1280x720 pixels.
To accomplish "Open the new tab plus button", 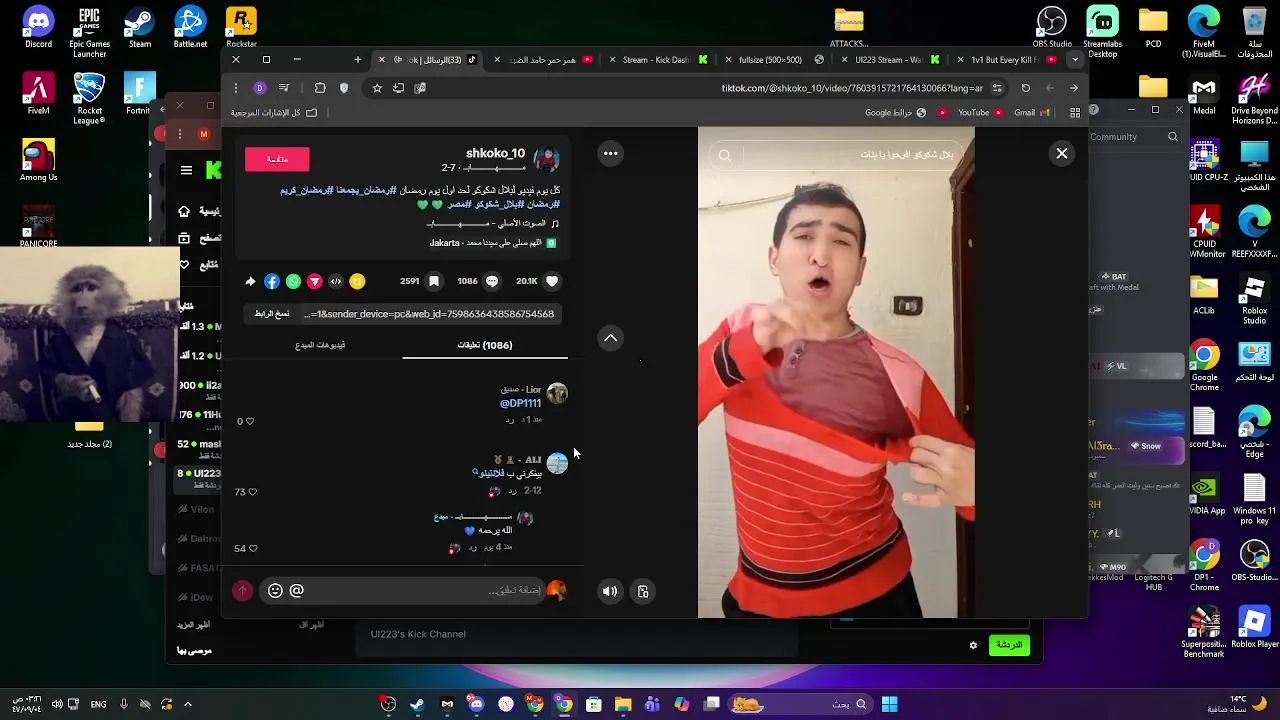I will pyautogui.click(x=357, y=60).
